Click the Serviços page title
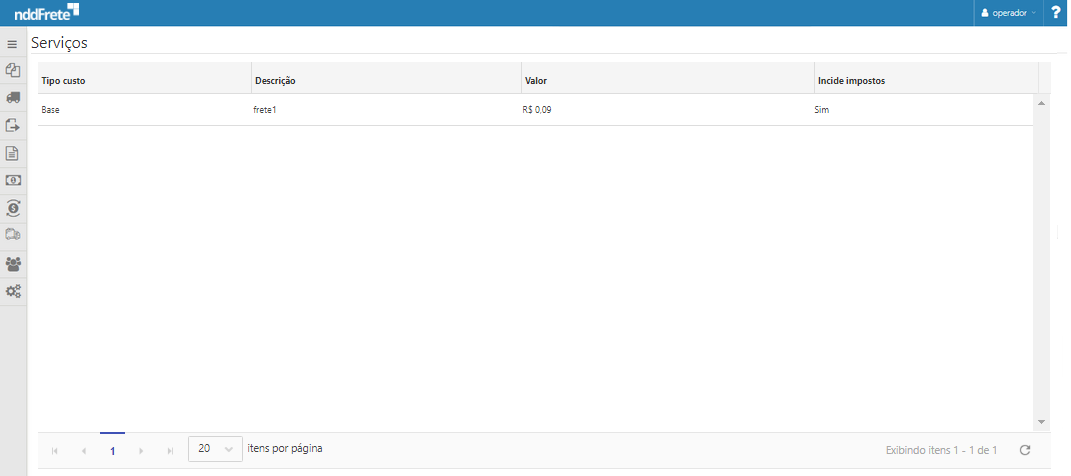Image resolution: width=1071 pixels, height=476 pixels. coord(59,42)
